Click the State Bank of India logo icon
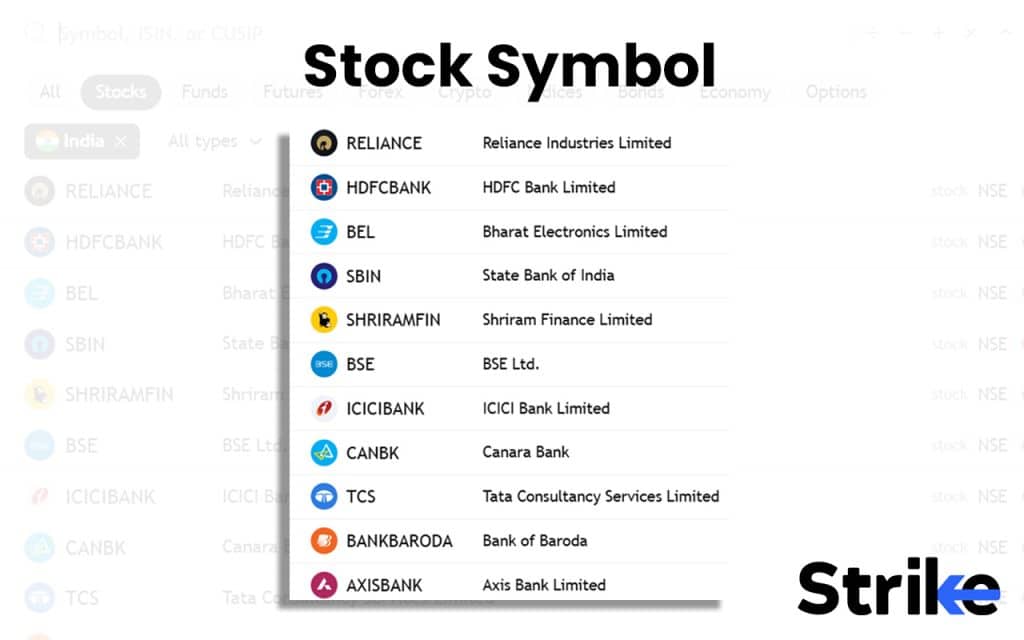Image resolution: width=1024 pixels, height=640 pixels. (324, 276)
